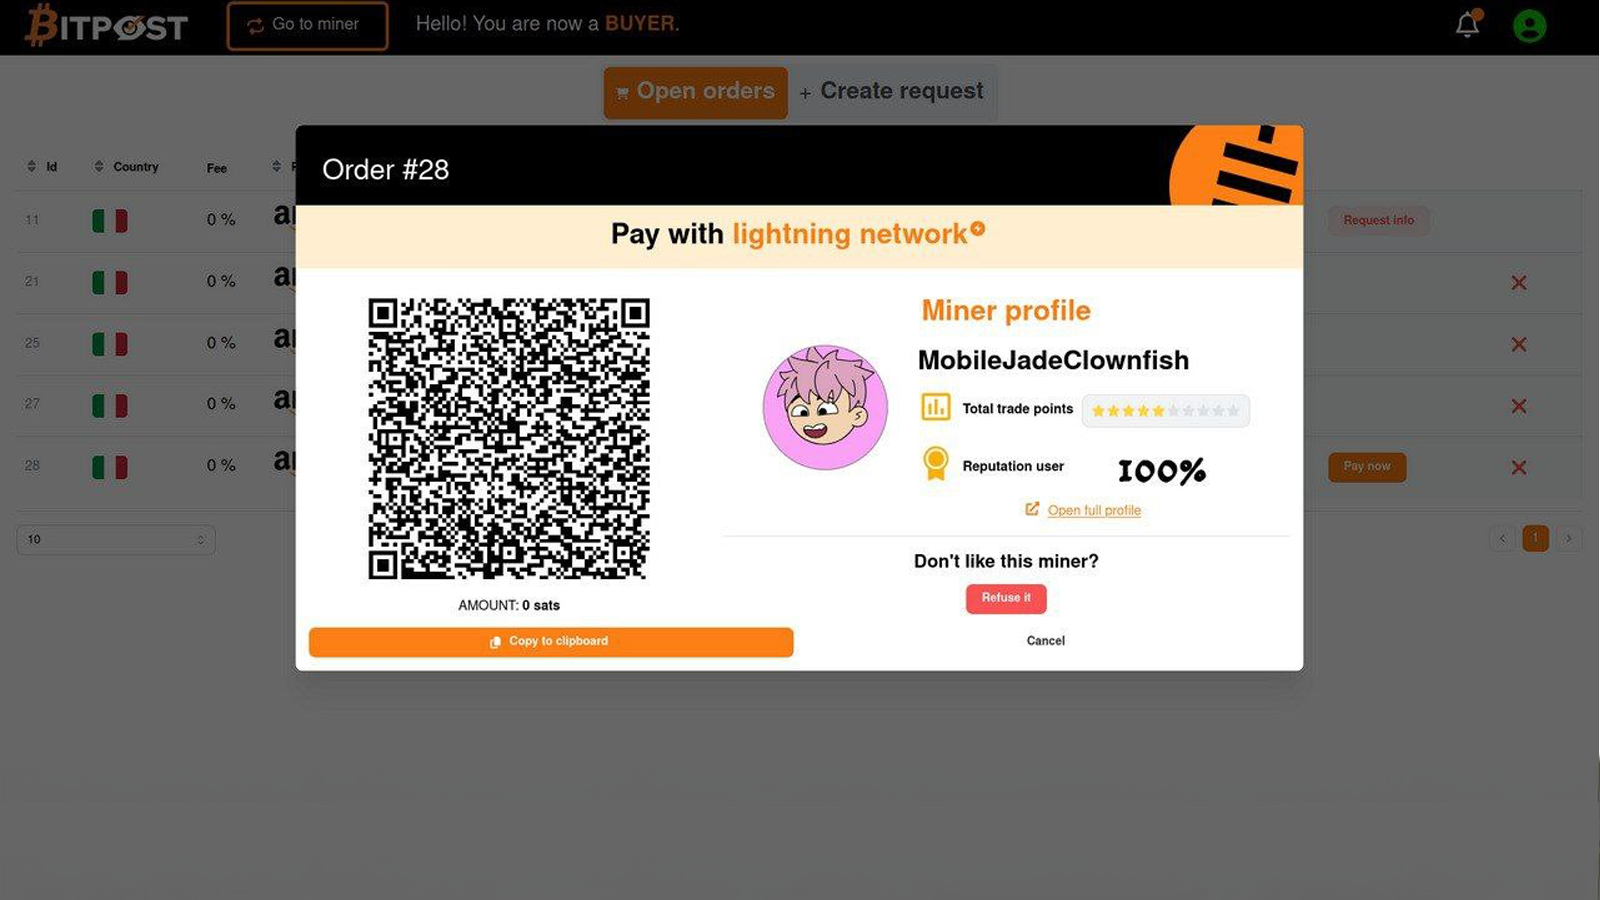Click the Bitpost logo
Image resolution: width=1600 pixels, height=900 pixels.
coord(106,26)
